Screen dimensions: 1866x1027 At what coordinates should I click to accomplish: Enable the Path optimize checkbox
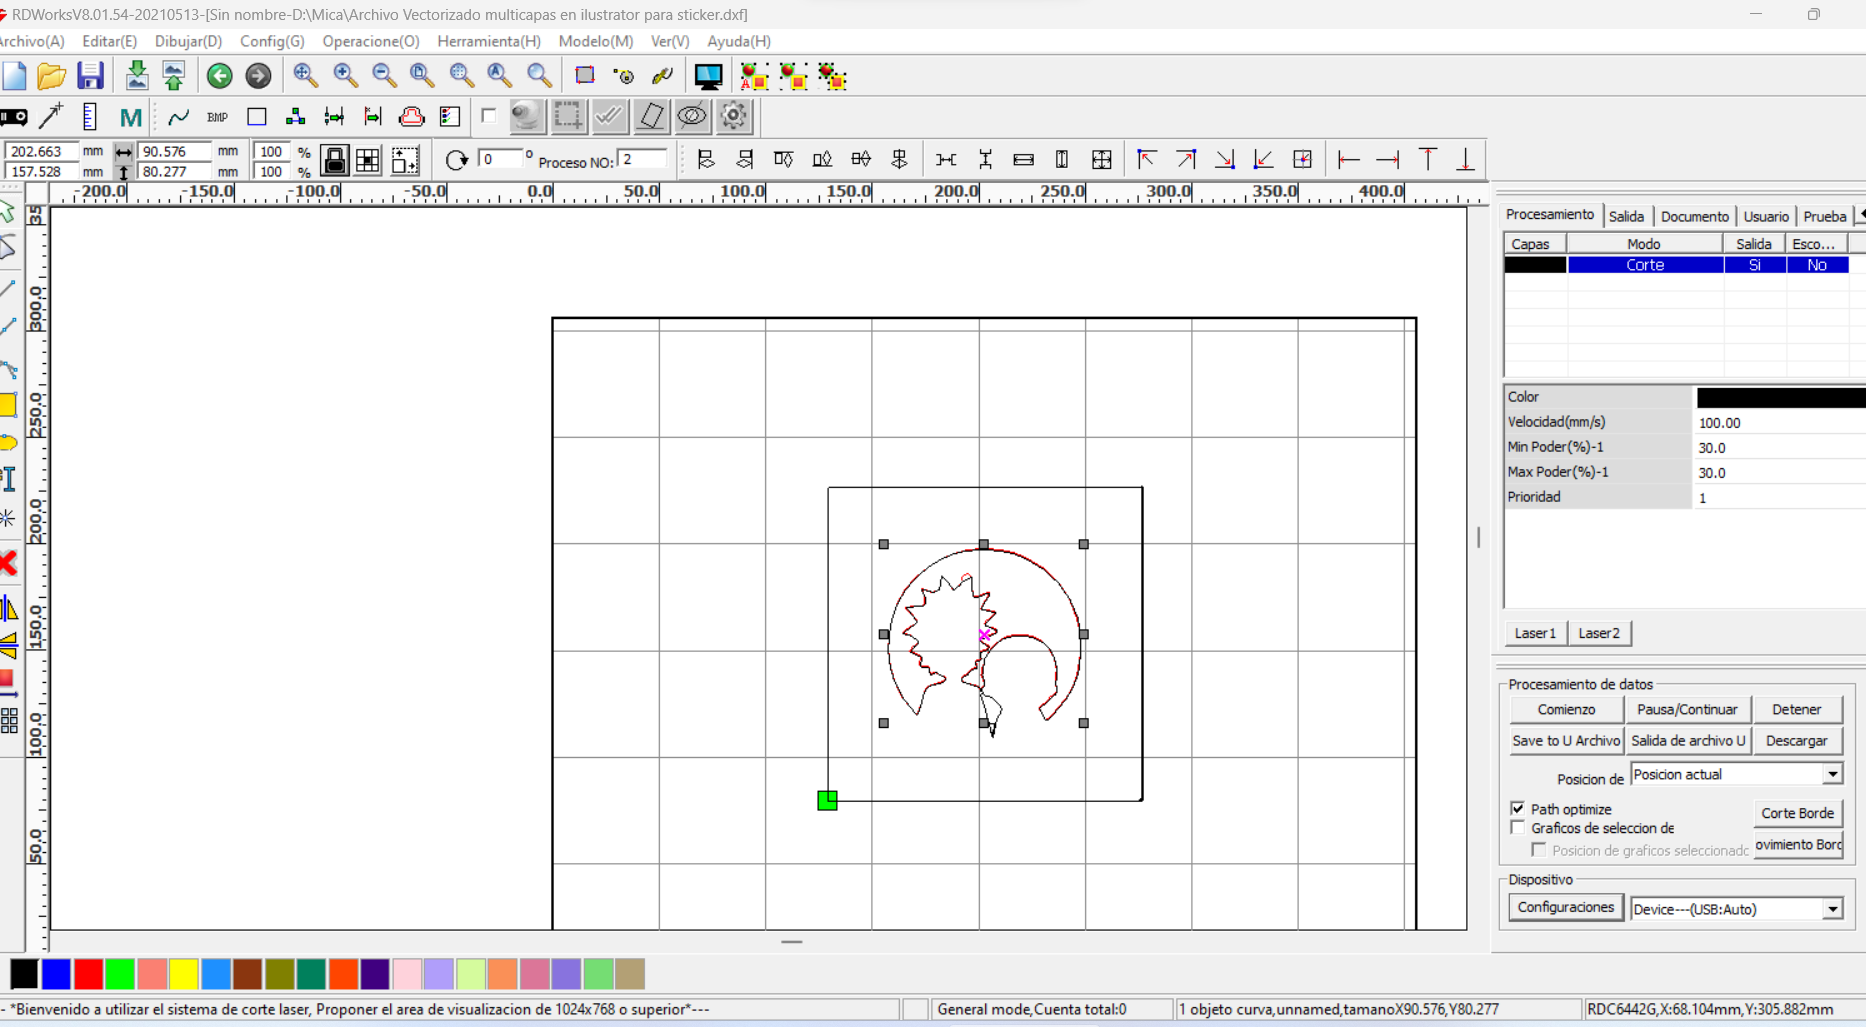[1518, 808]
